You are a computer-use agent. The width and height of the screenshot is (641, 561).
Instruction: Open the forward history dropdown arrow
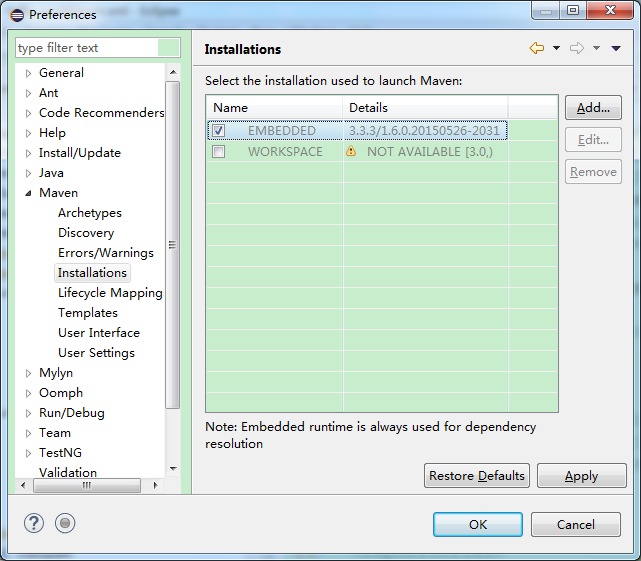click(596, 48)
